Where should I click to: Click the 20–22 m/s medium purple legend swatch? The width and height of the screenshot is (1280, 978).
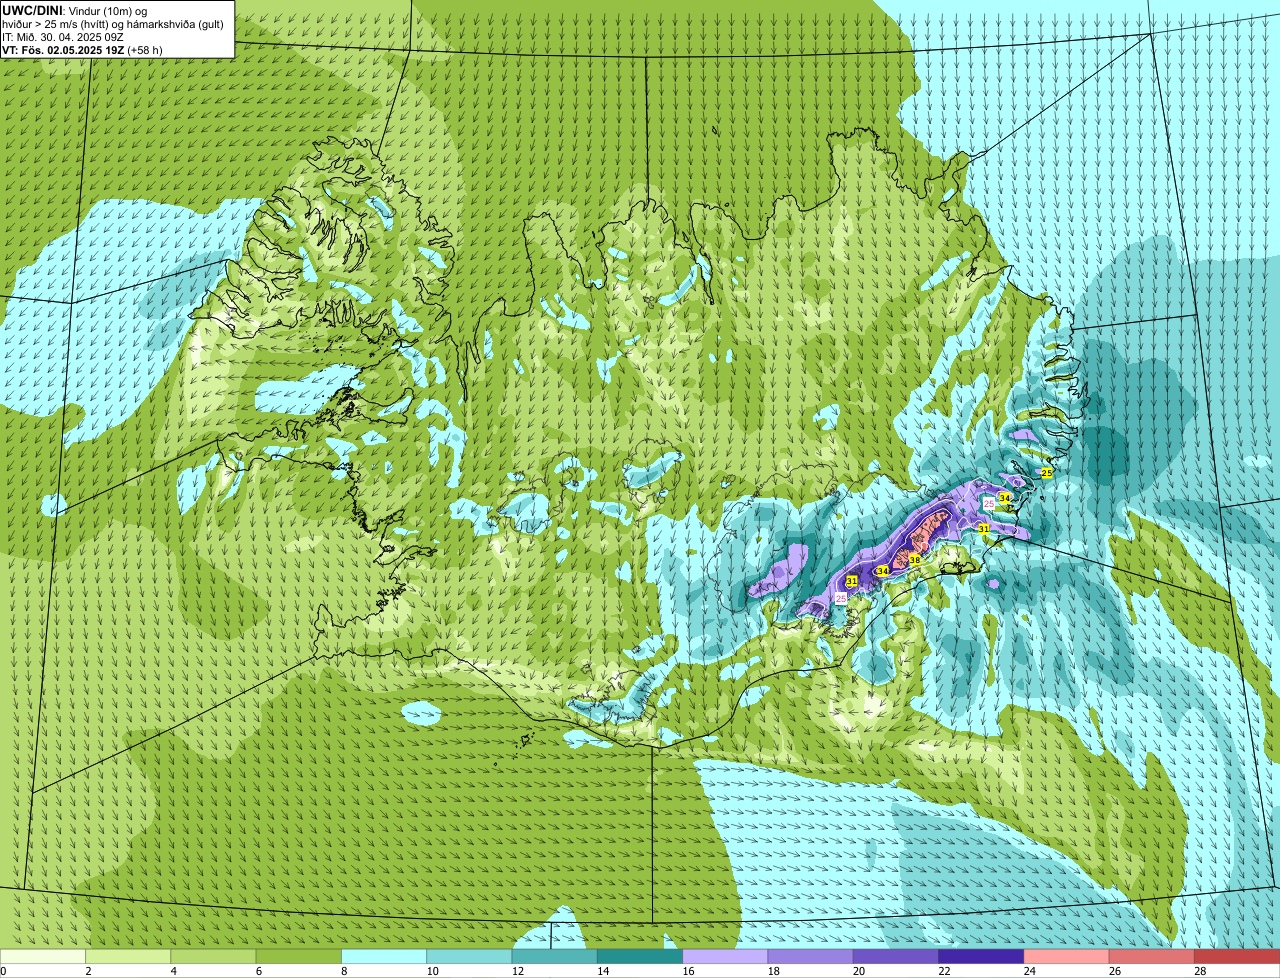pos(896,956)
